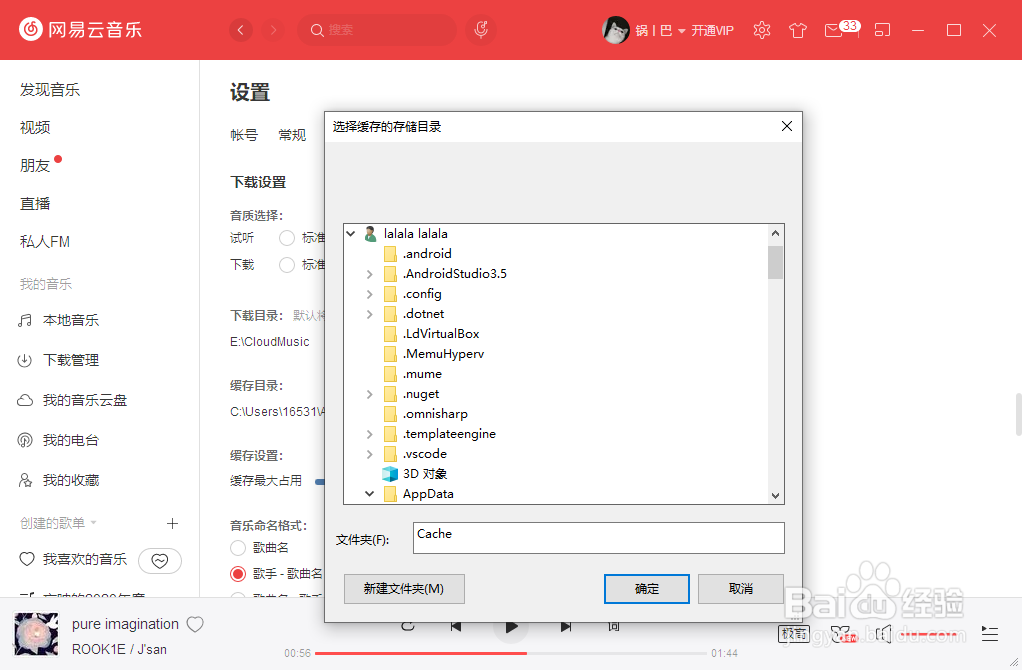1022x670 pixels.
Task: Open 本地音乐 with the music note icon
Action: click(x=59, y=320)
